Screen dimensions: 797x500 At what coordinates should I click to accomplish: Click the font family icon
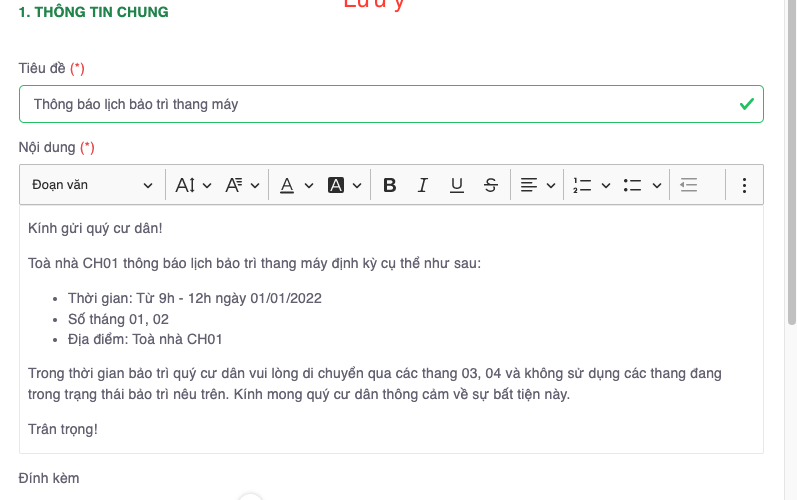(x=234, y=185)
